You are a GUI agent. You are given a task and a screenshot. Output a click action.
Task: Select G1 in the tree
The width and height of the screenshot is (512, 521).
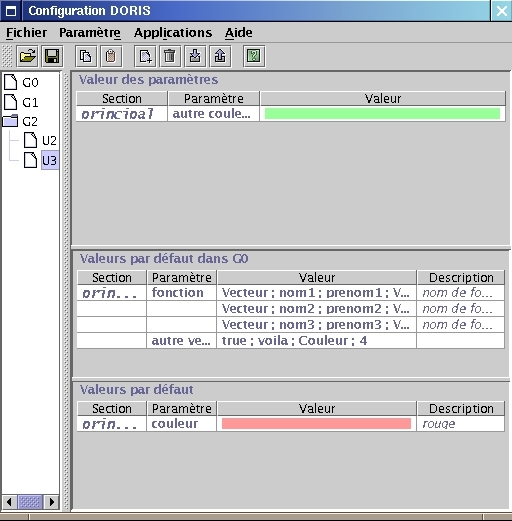click(x=30, y=102)
